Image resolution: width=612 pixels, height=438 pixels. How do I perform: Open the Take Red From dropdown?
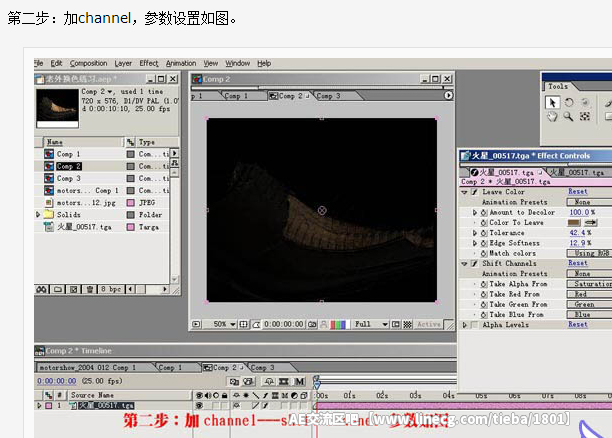(589, 294)
